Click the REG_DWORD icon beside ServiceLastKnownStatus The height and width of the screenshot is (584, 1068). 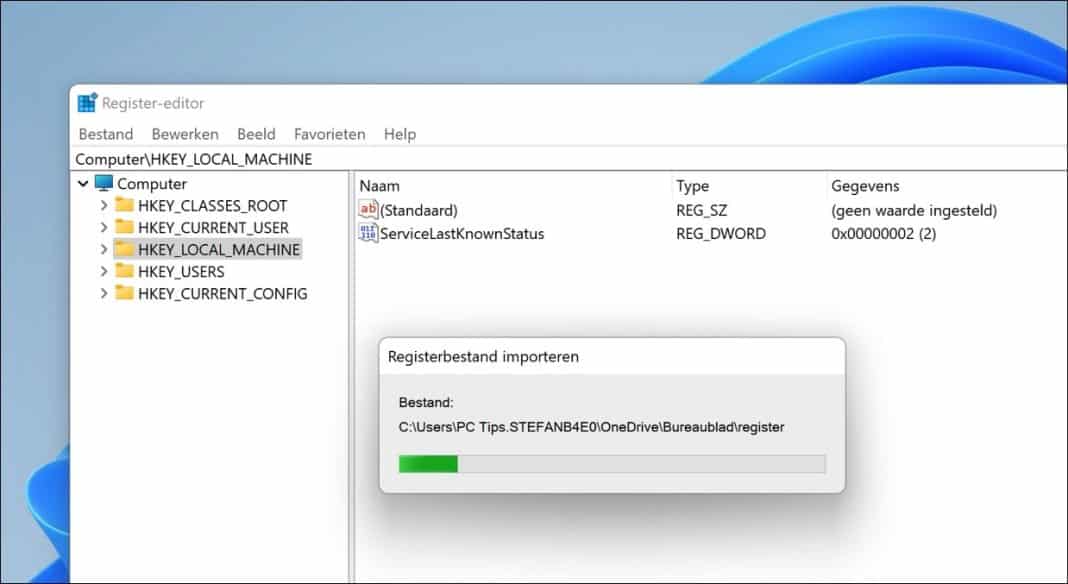(366, 233)
